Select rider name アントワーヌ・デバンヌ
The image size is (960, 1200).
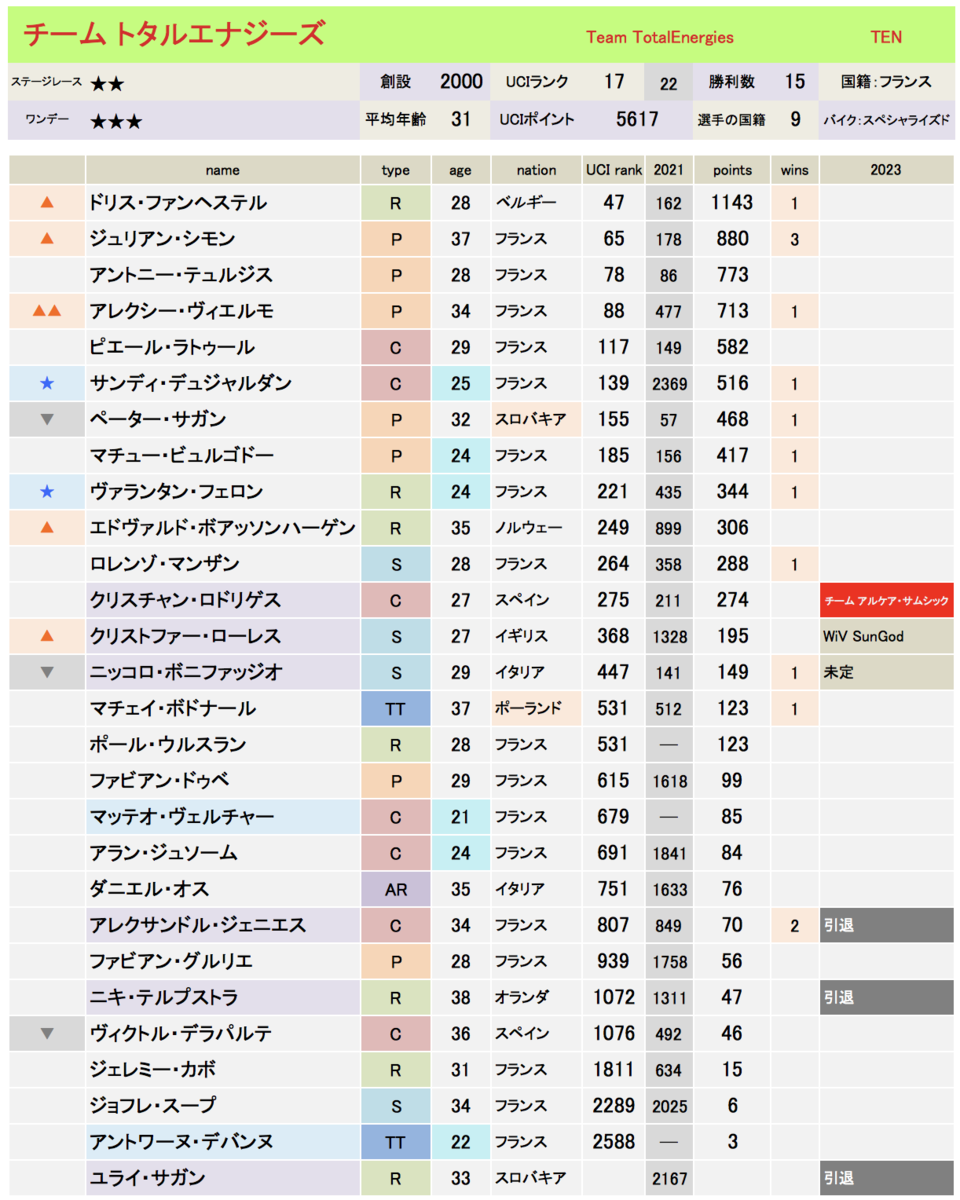click(x=181, y=1142)
